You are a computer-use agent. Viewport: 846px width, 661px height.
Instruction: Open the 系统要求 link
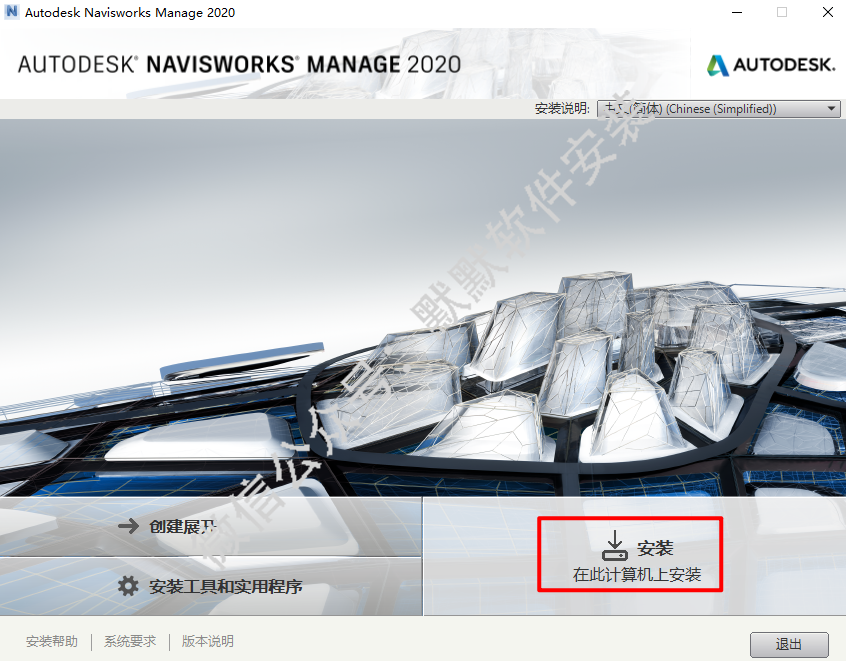point(130,641)
